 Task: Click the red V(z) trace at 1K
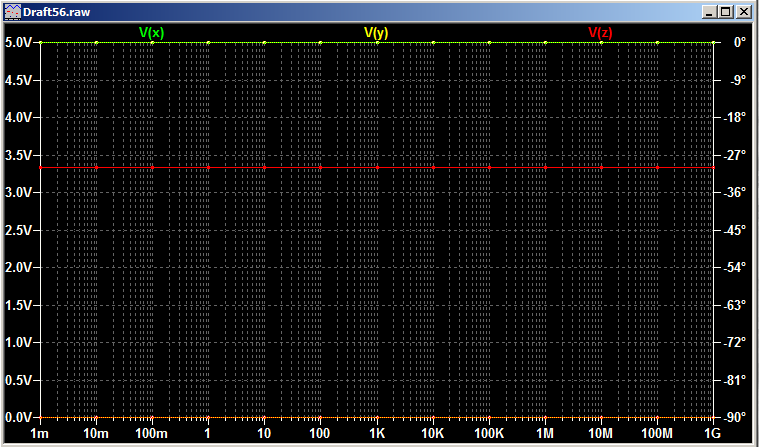click(377, 168)
